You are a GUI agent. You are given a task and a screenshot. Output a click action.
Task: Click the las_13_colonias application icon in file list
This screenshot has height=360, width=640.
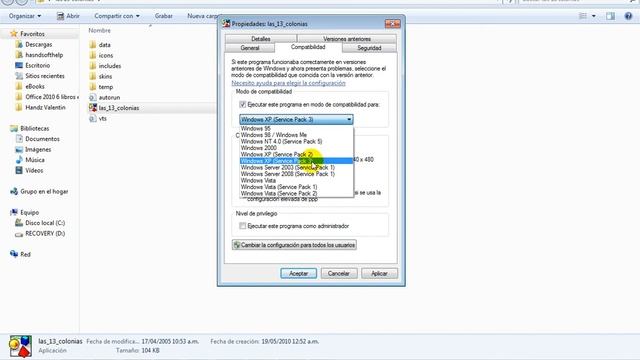point(93,108)
